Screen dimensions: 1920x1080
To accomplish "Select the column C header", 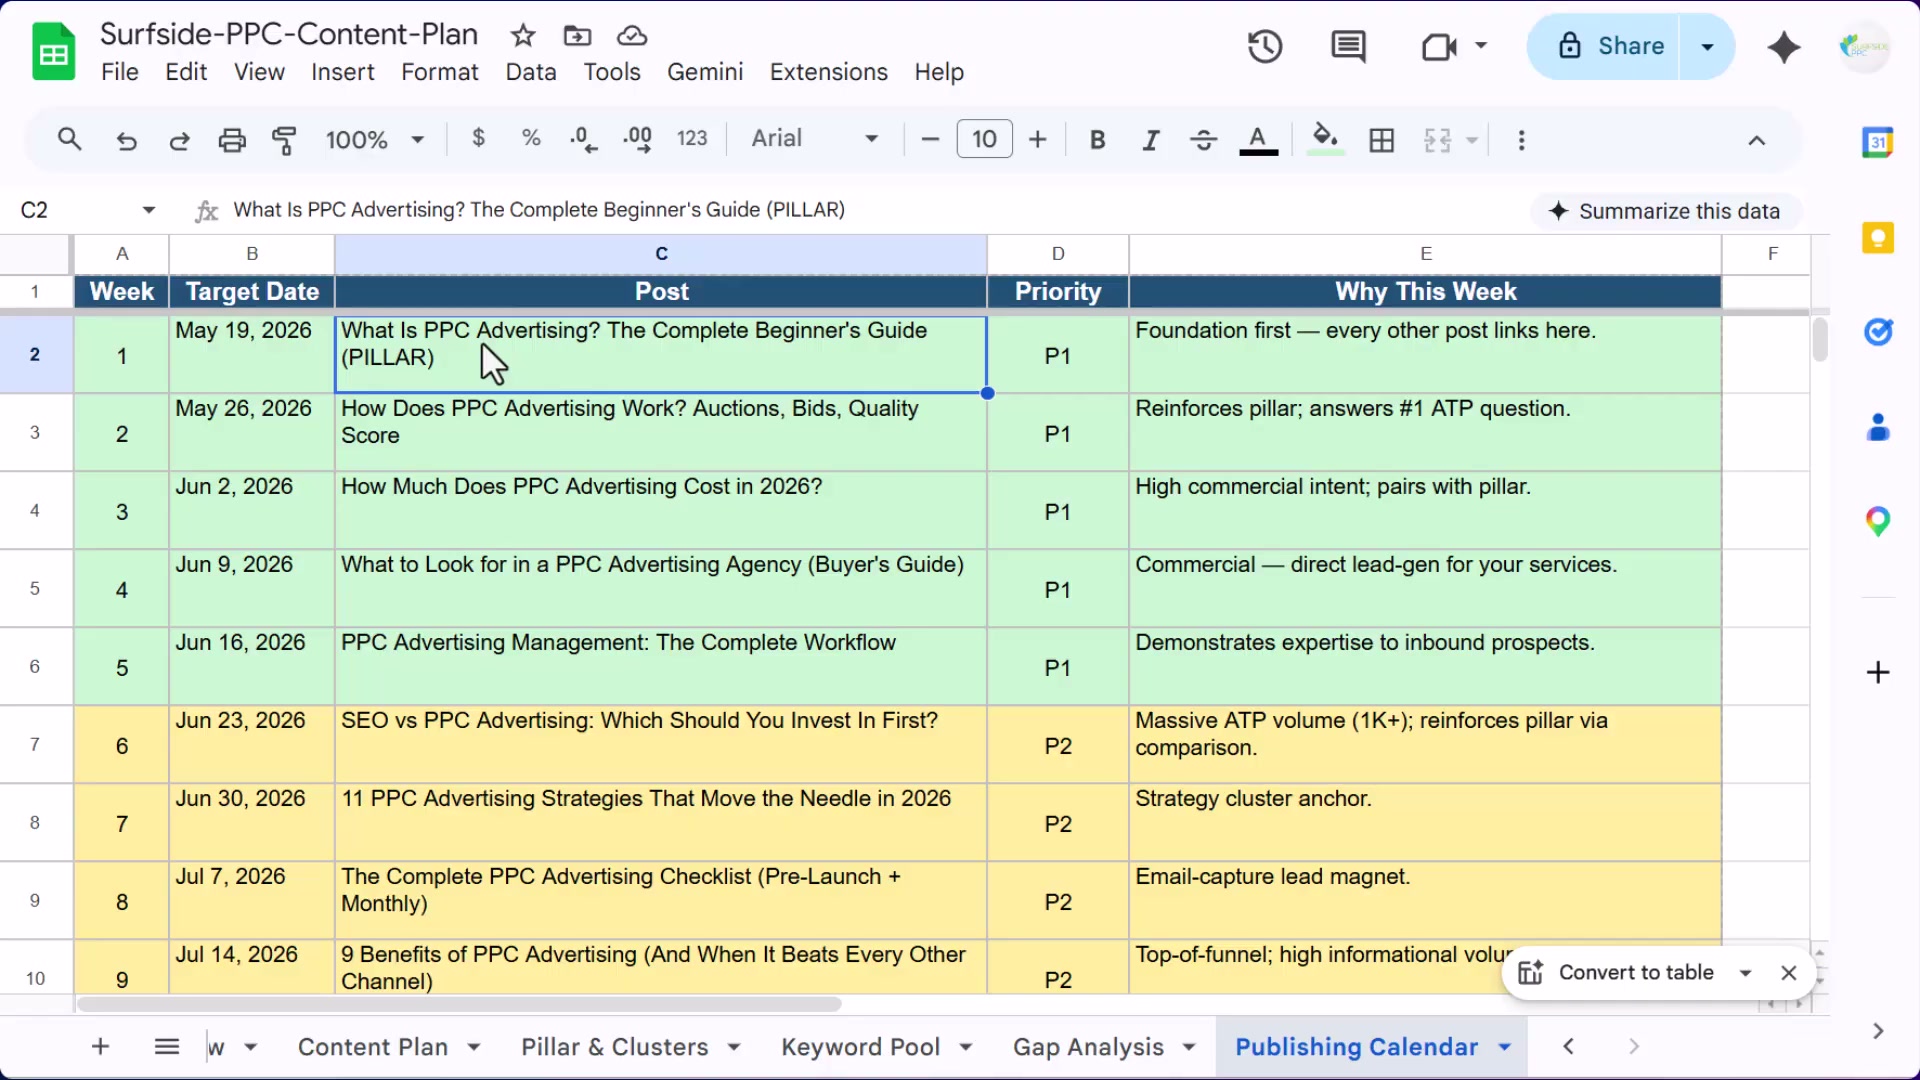I will click(661, 254).
